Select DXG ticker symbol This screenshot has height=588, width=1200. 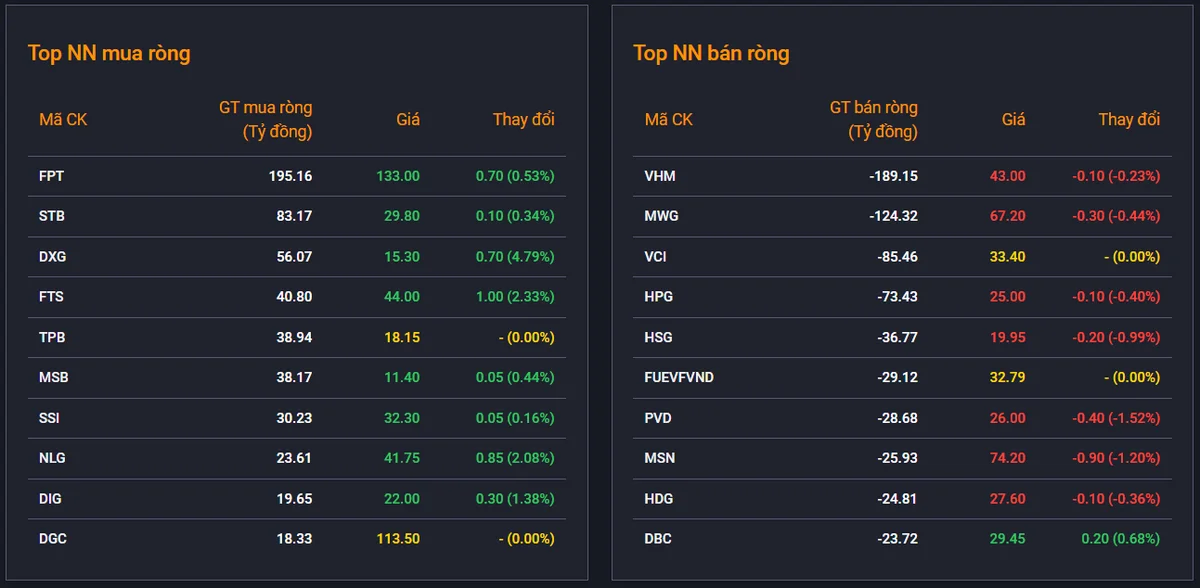[53, 257]
